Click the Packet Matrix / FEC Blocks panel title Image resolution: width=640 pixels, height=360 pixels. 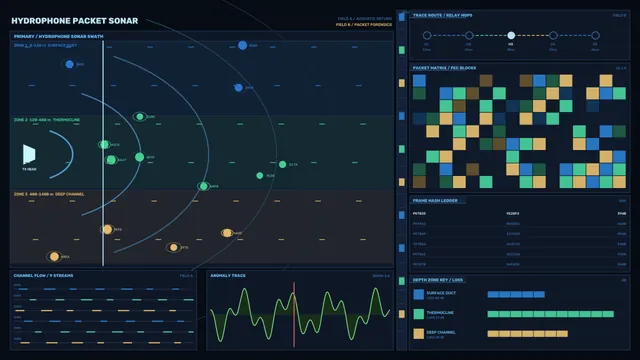444,68
